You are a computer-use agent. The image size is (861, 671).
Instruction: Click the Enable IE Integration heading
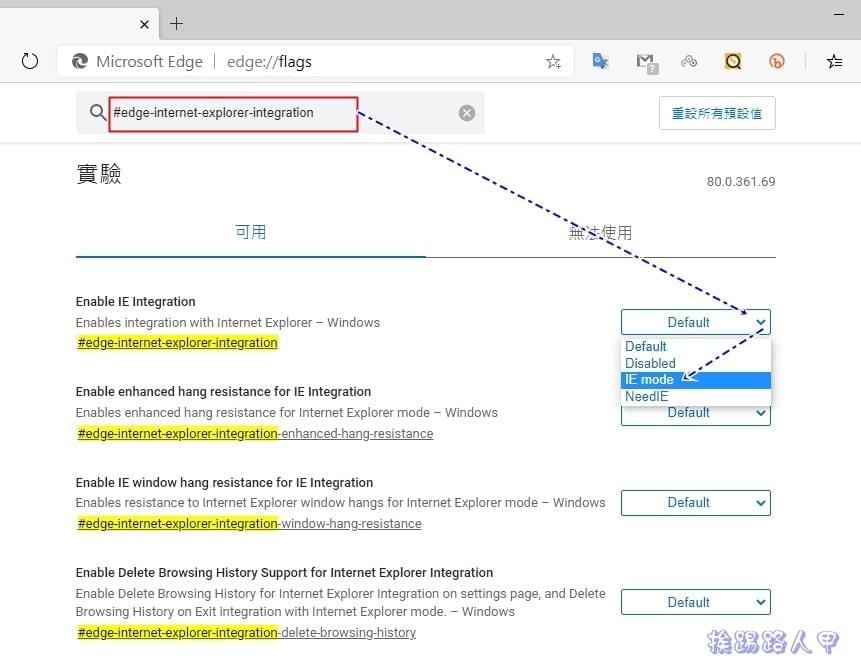[x=136, y=301]
